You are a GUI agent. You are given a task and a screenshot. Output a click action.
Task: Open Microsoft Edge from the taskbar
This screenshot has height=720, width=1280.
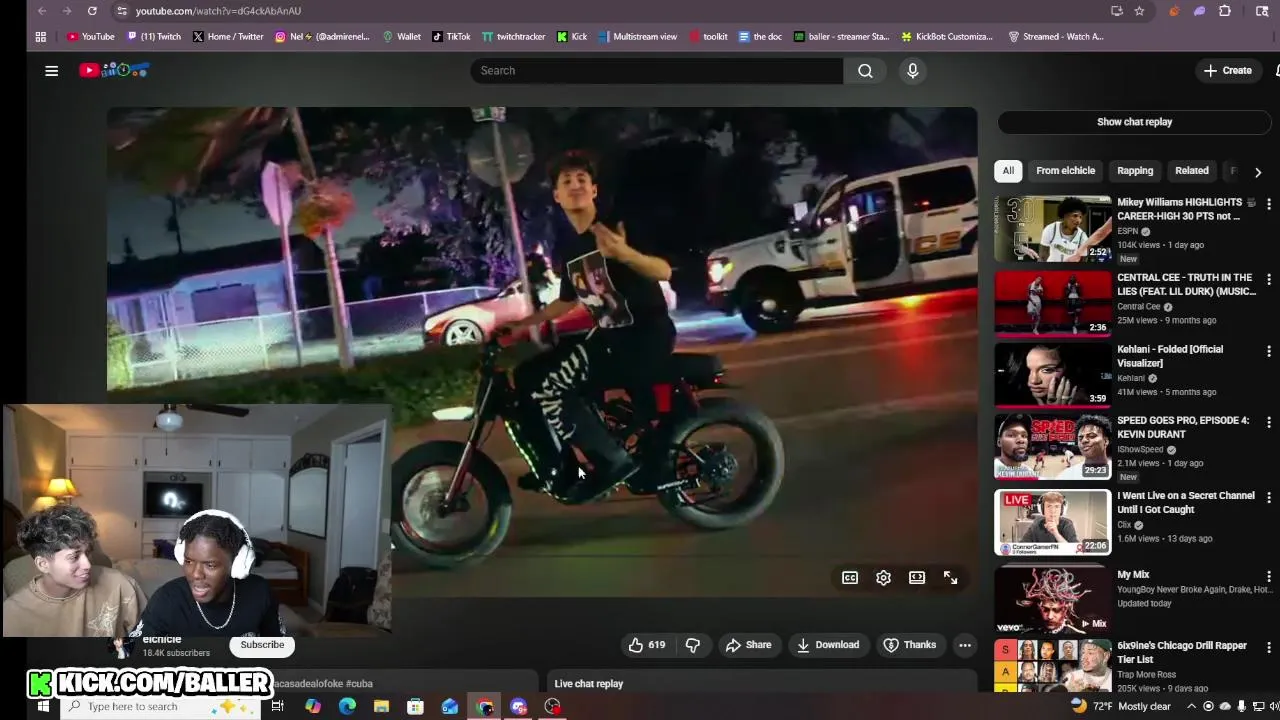[x=347, y=707]
